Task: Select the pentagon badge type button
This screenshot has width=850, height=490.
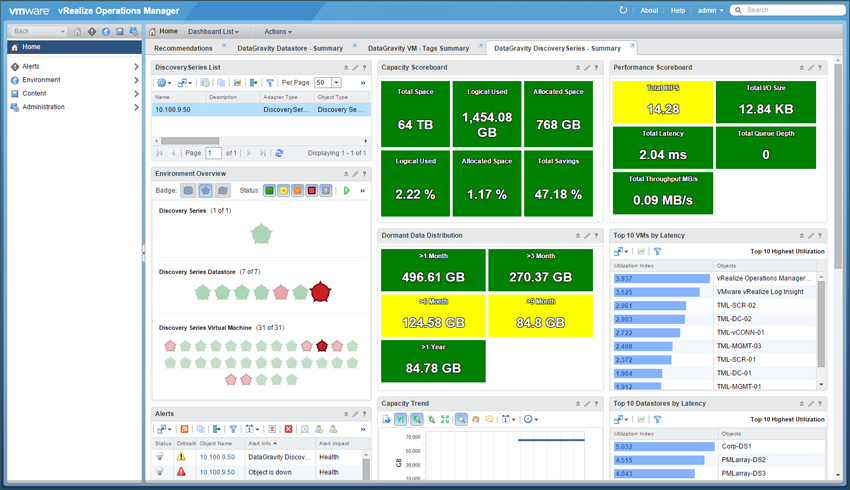Action: coord(205,190)
